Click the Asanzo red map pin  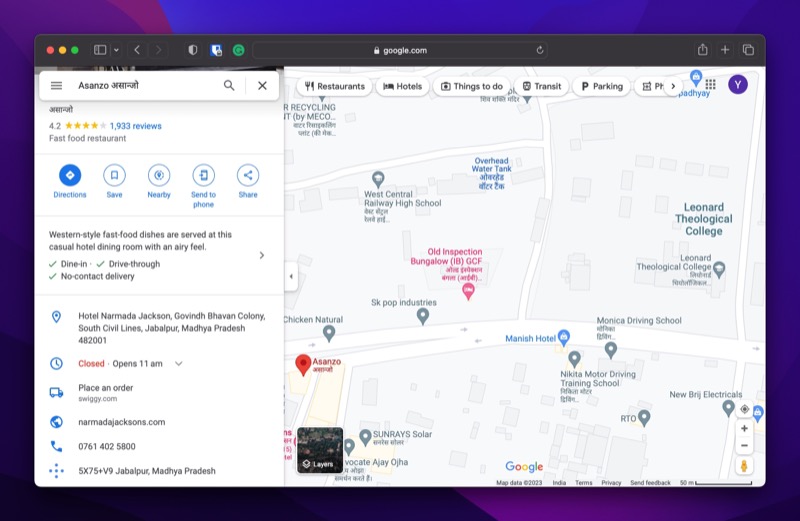303,365
